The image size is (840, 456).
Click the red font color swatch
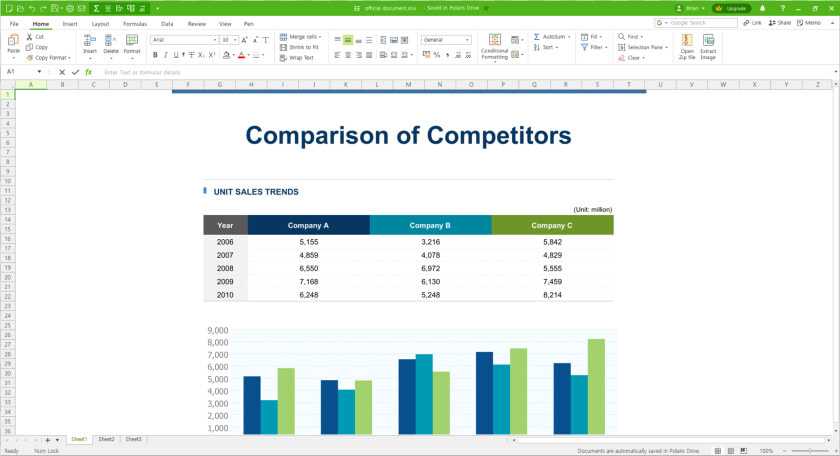pyautogui.click(x=242, y=55)
